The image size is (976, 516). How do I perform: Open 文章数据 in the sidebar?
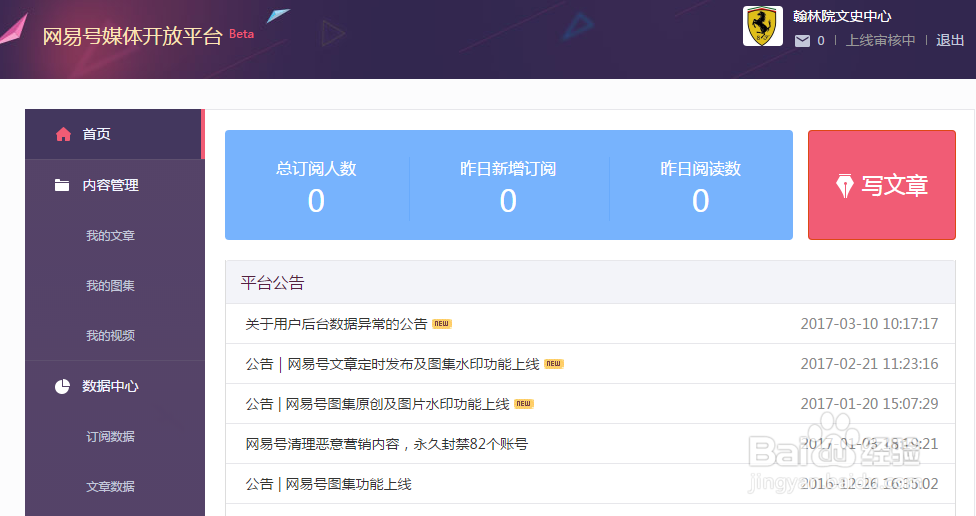coord(110,487)
